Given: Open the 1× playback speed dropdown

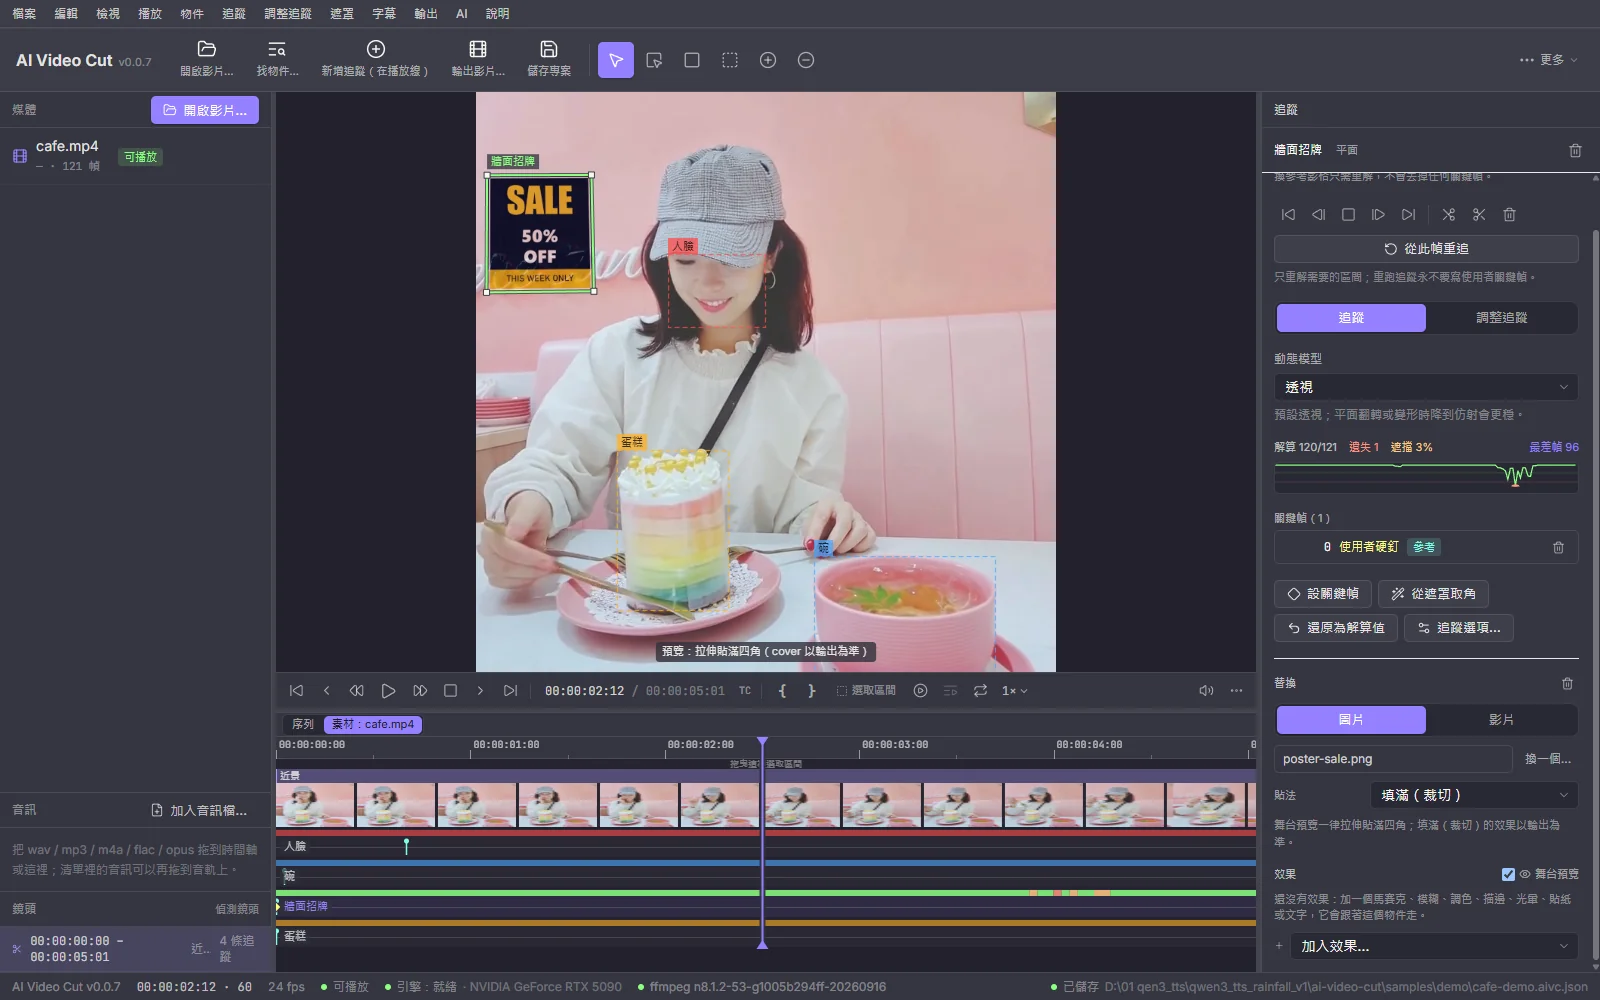Looking at the screenshot, I should tap(1015, 690).
